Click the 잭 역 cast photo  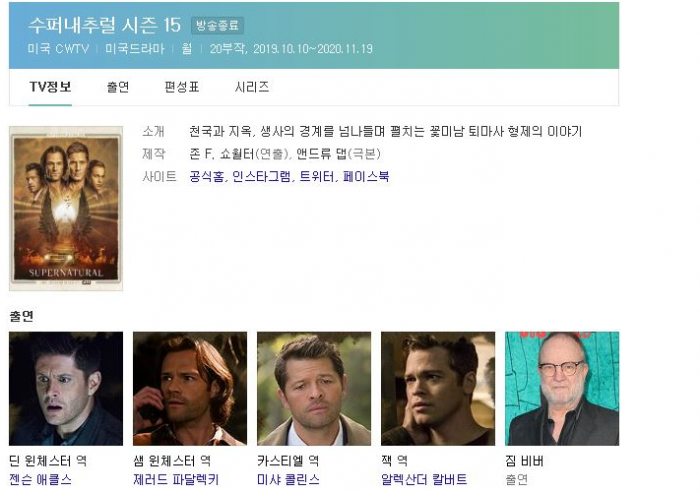(438, 389)
